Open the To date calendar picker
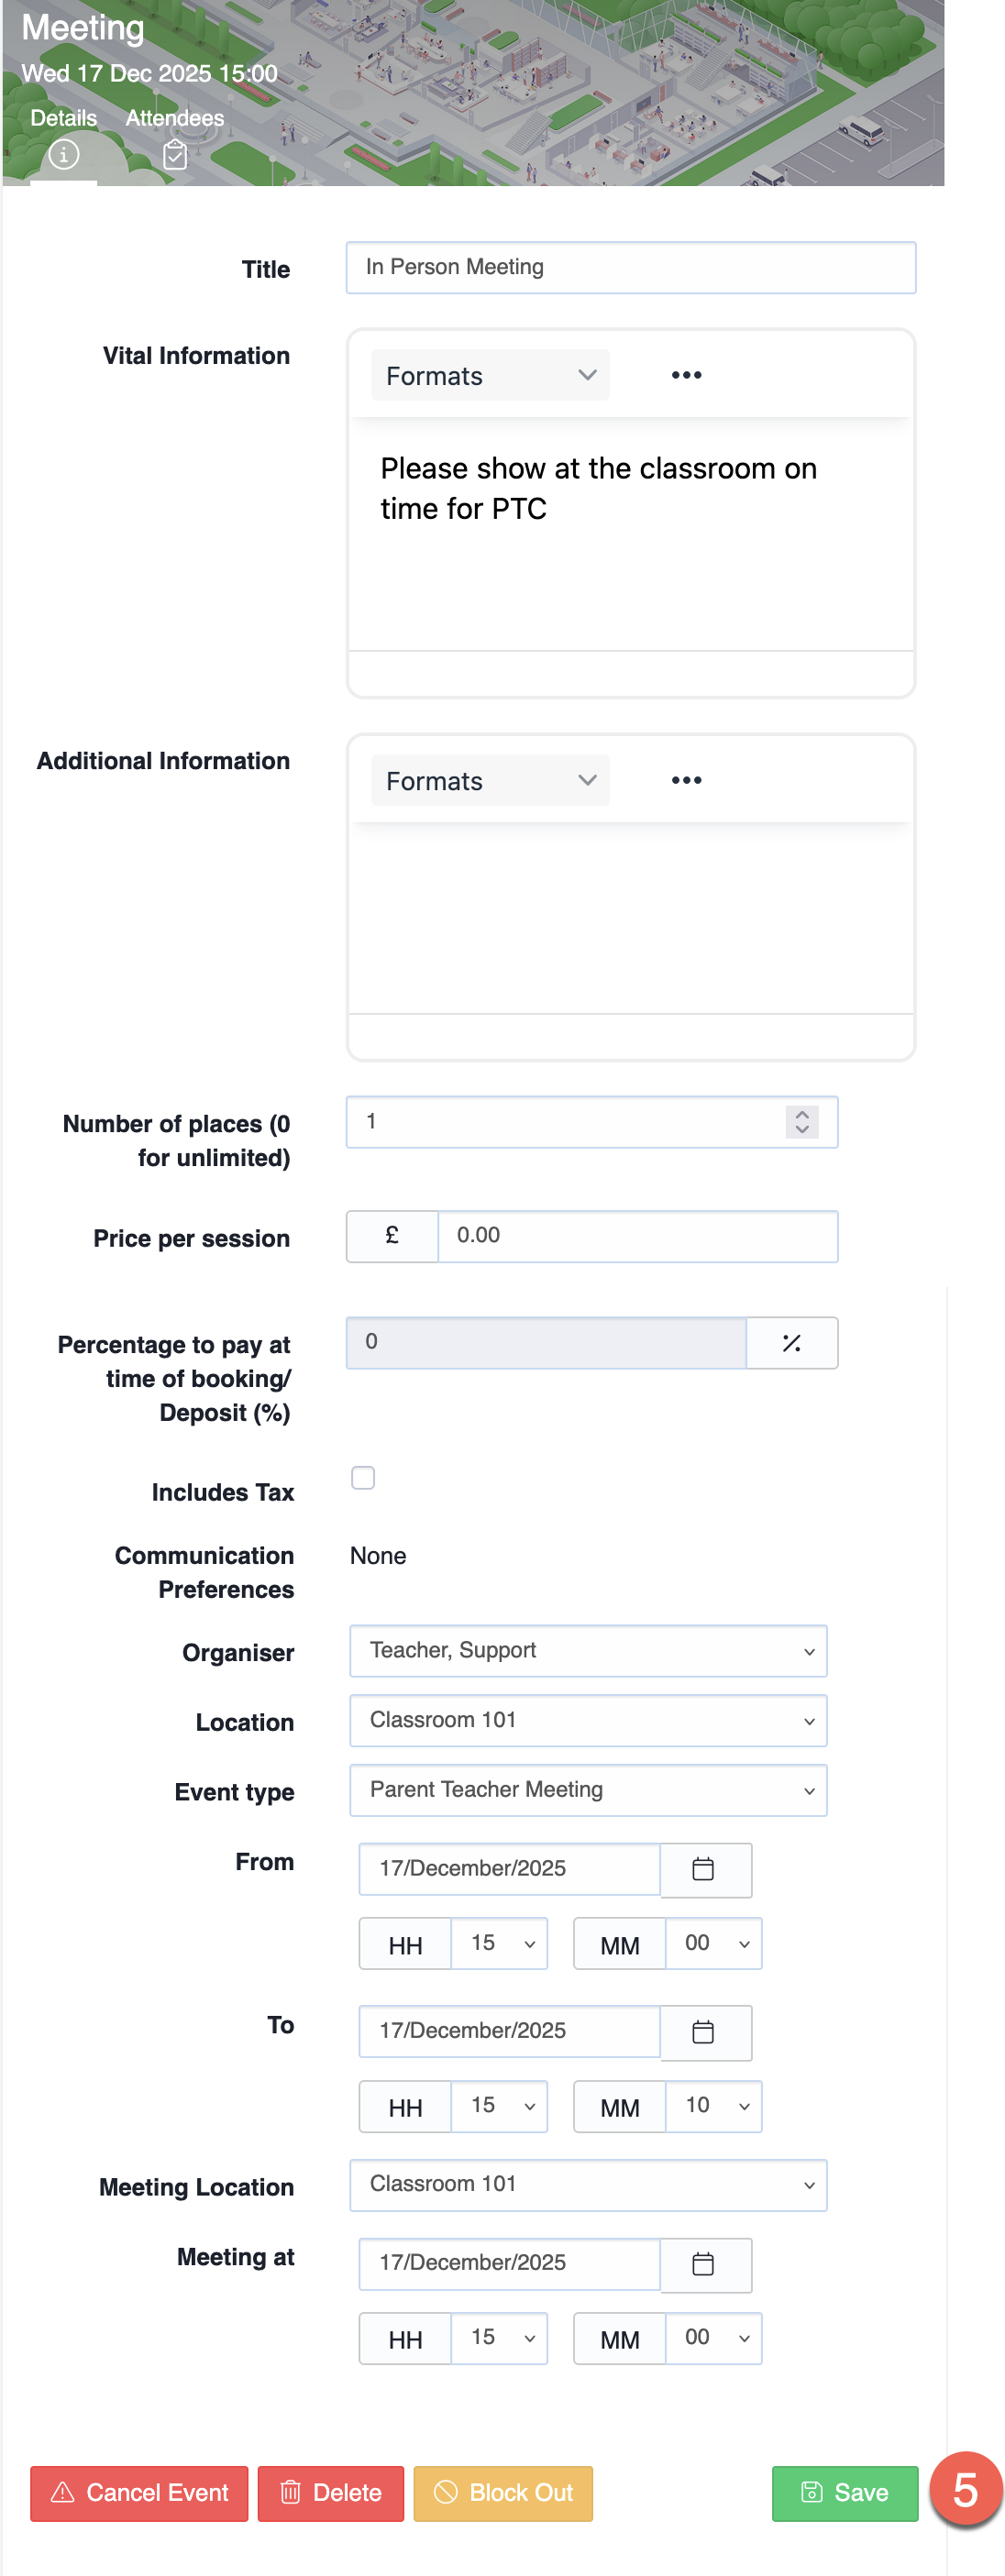Screen dimensions: 1005x2576 (x=704, y=2032)
